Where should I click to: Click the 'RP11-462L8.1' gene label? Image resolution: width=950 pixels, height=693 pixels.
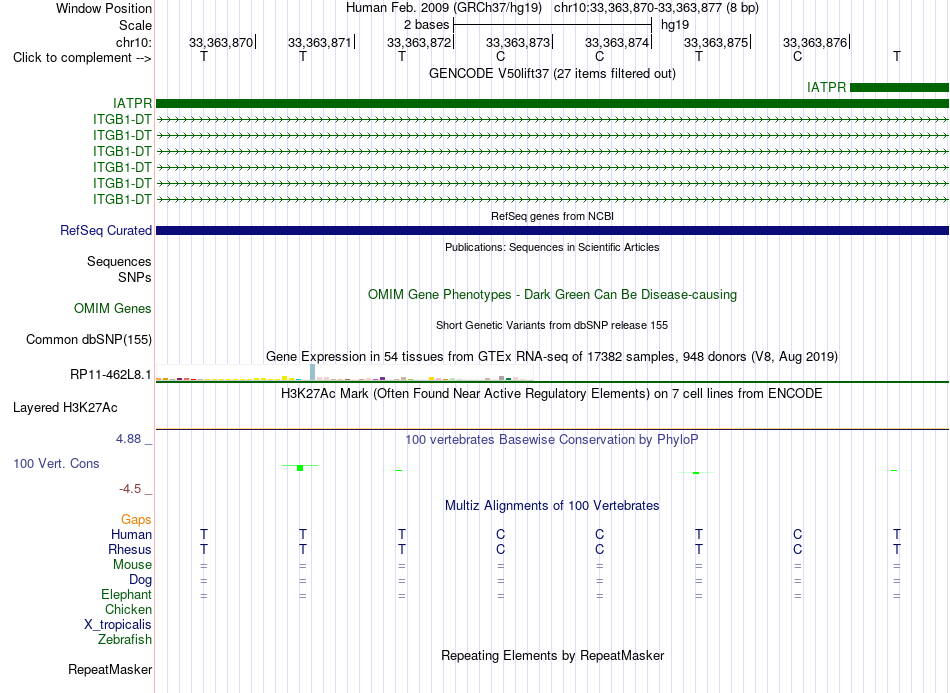tap(111, 374)
